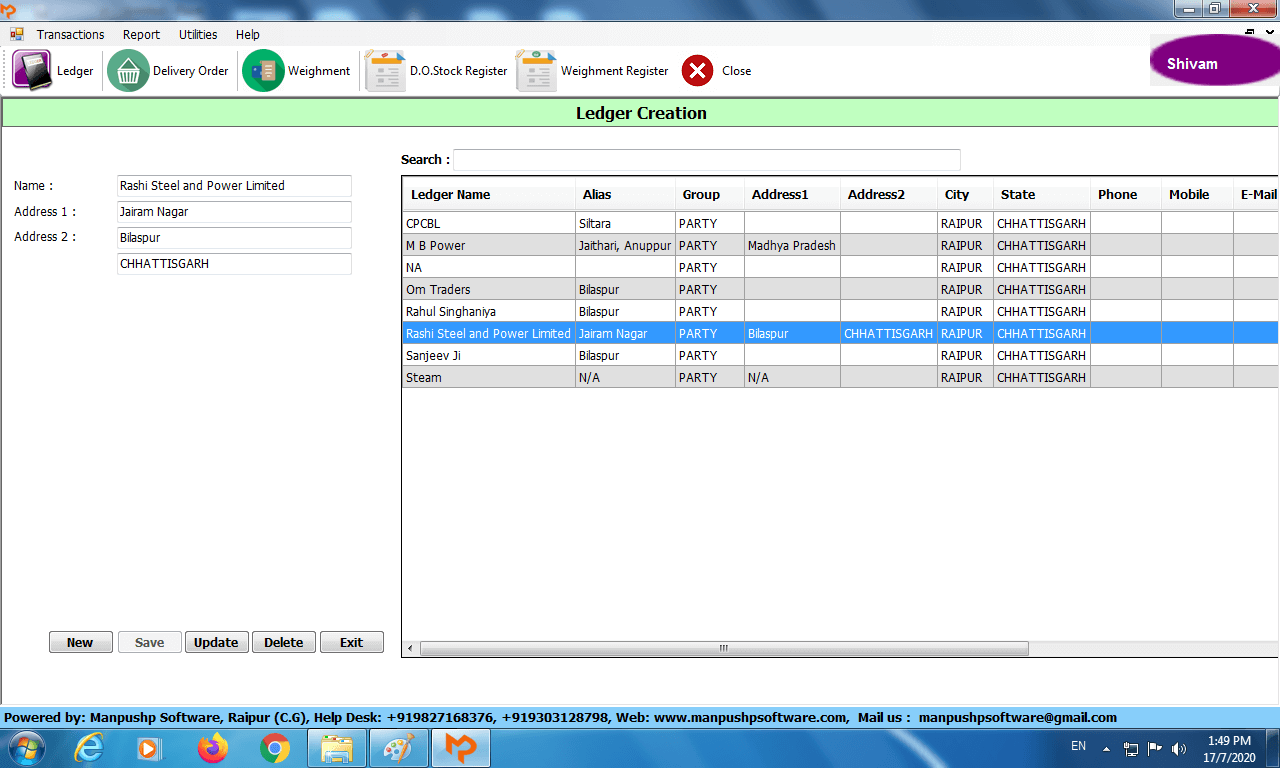Viewport: 1280px width, 768px height.
Task: Select the Steam ledger row
Action: click(840, 377)
